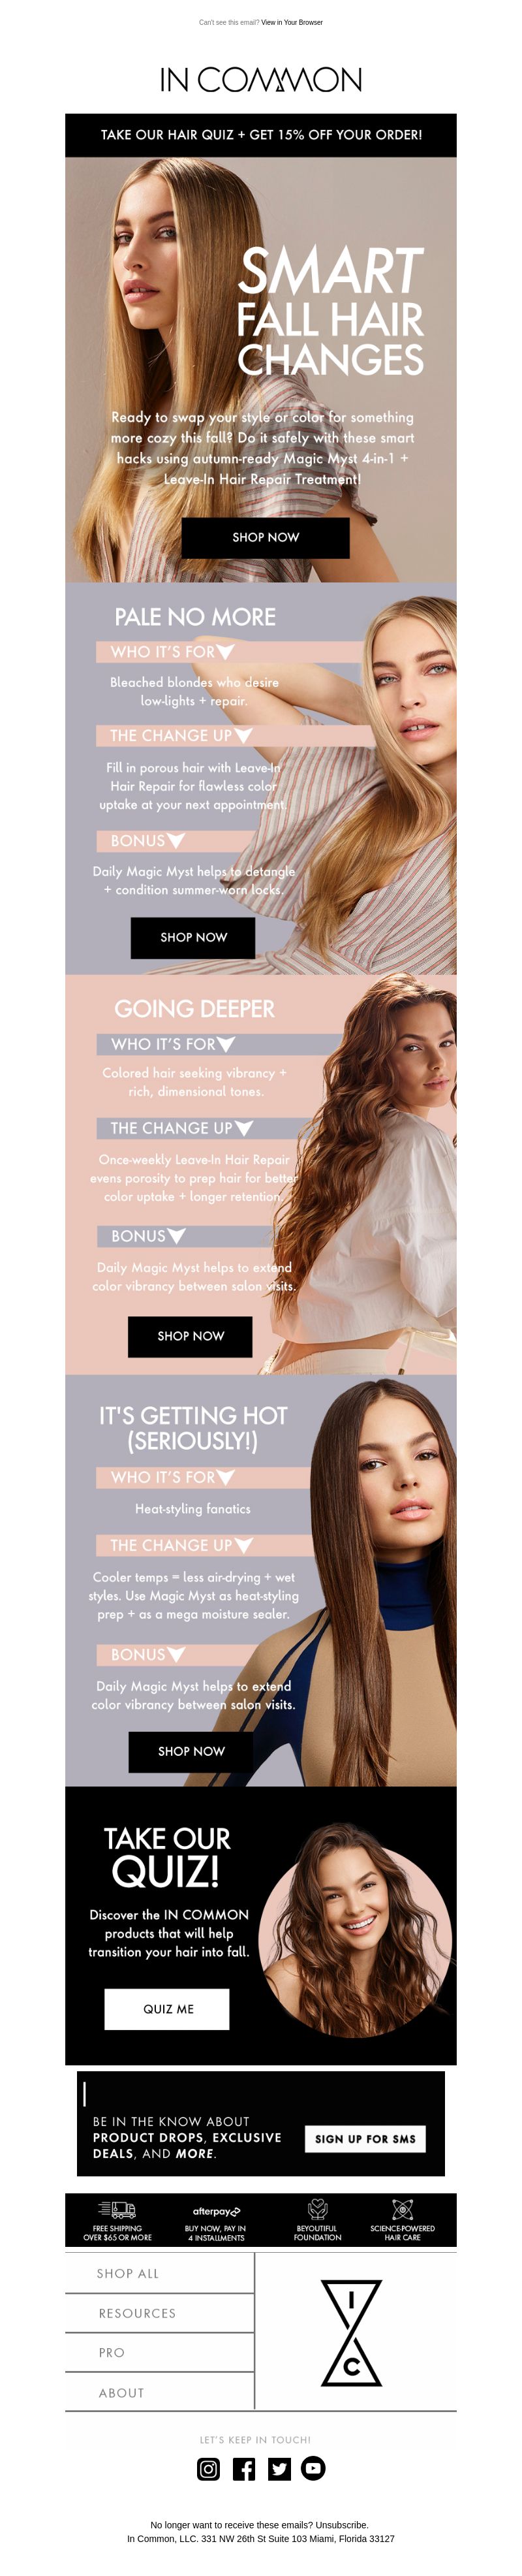Click the free shipping truck icon

pos(117,2210)
